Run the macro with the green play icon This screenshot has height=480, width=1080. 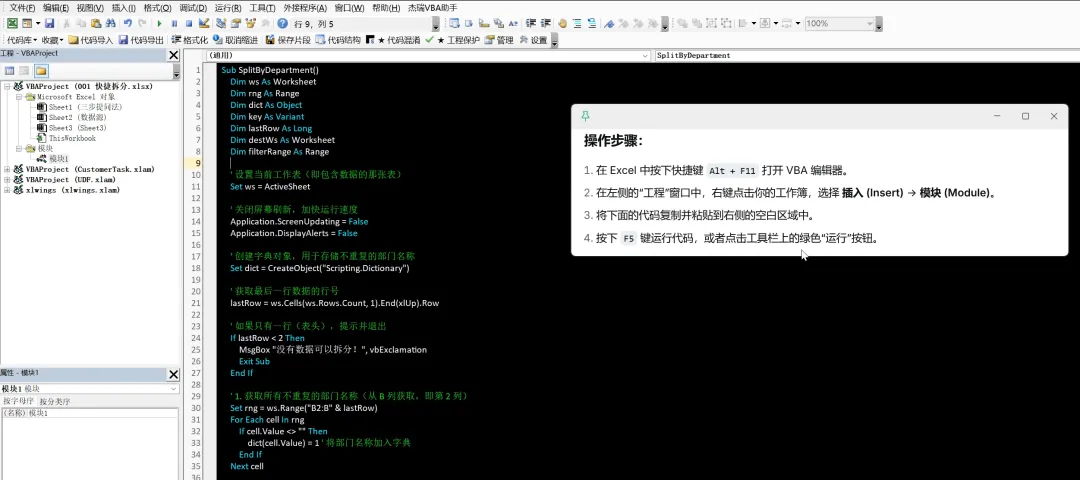(x=159, y=23)
